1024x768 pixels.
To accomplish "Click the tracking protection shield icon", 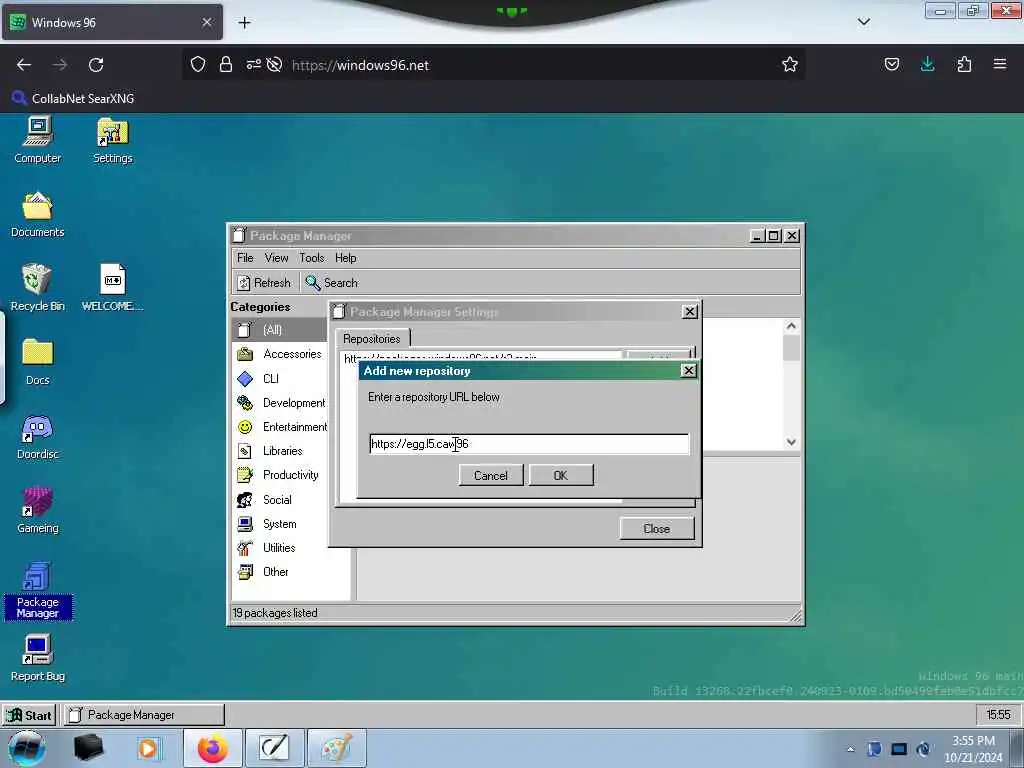I will tap(198, 65).
